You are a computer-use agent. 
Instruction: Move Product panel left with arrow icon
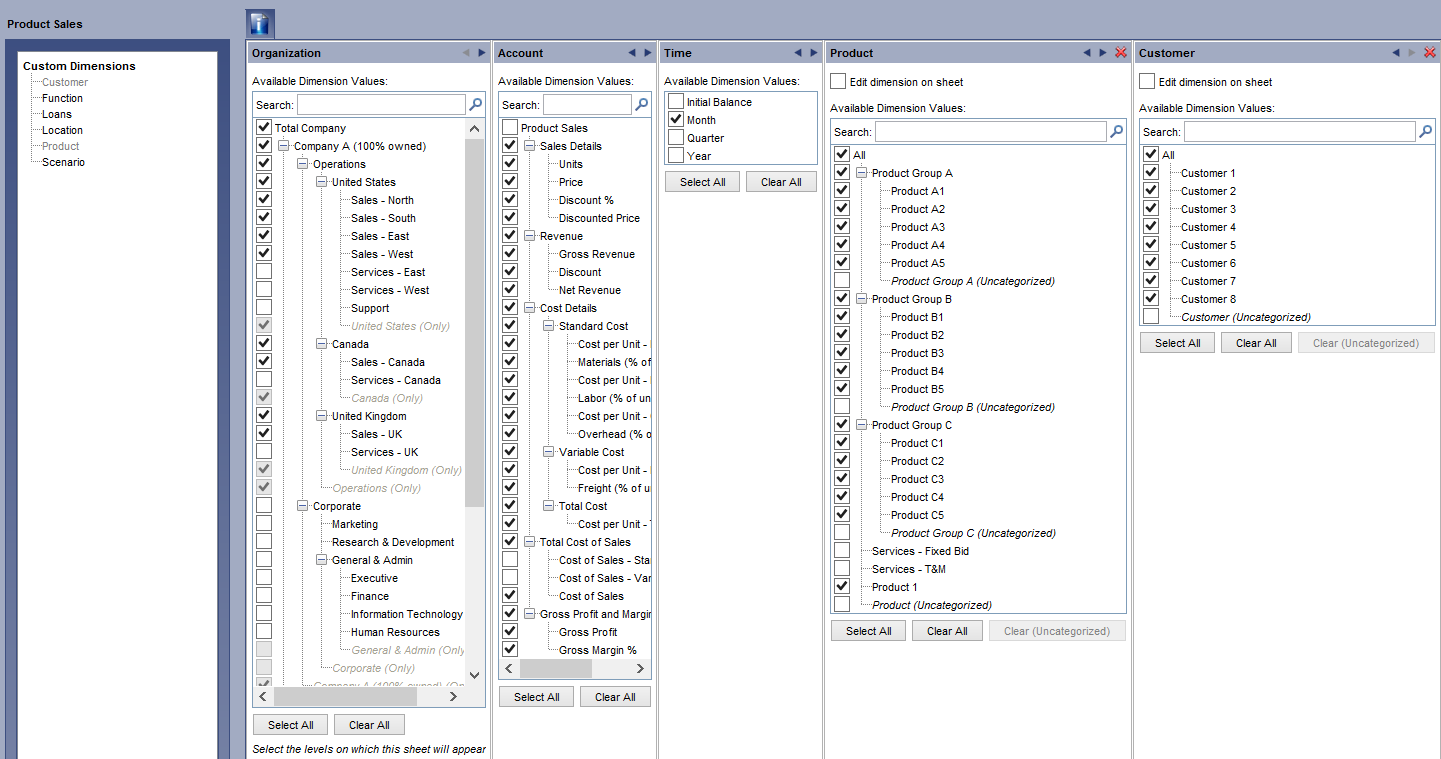pyautogui.click(x=1087, y=53)
